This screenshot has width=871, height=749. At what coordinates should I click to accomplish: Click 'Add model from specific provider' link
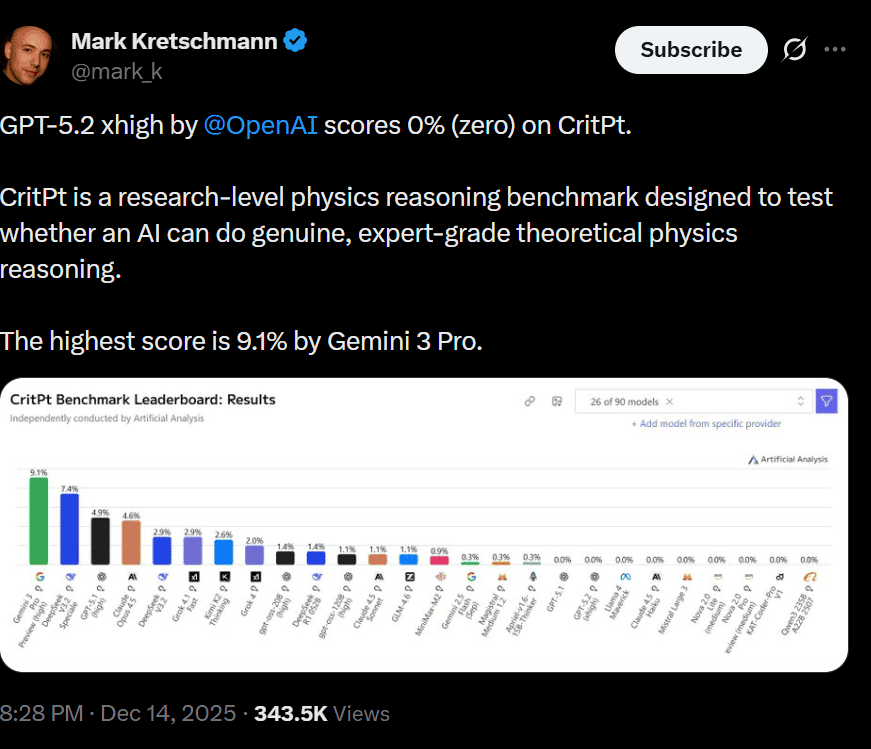tap(706, 424)
